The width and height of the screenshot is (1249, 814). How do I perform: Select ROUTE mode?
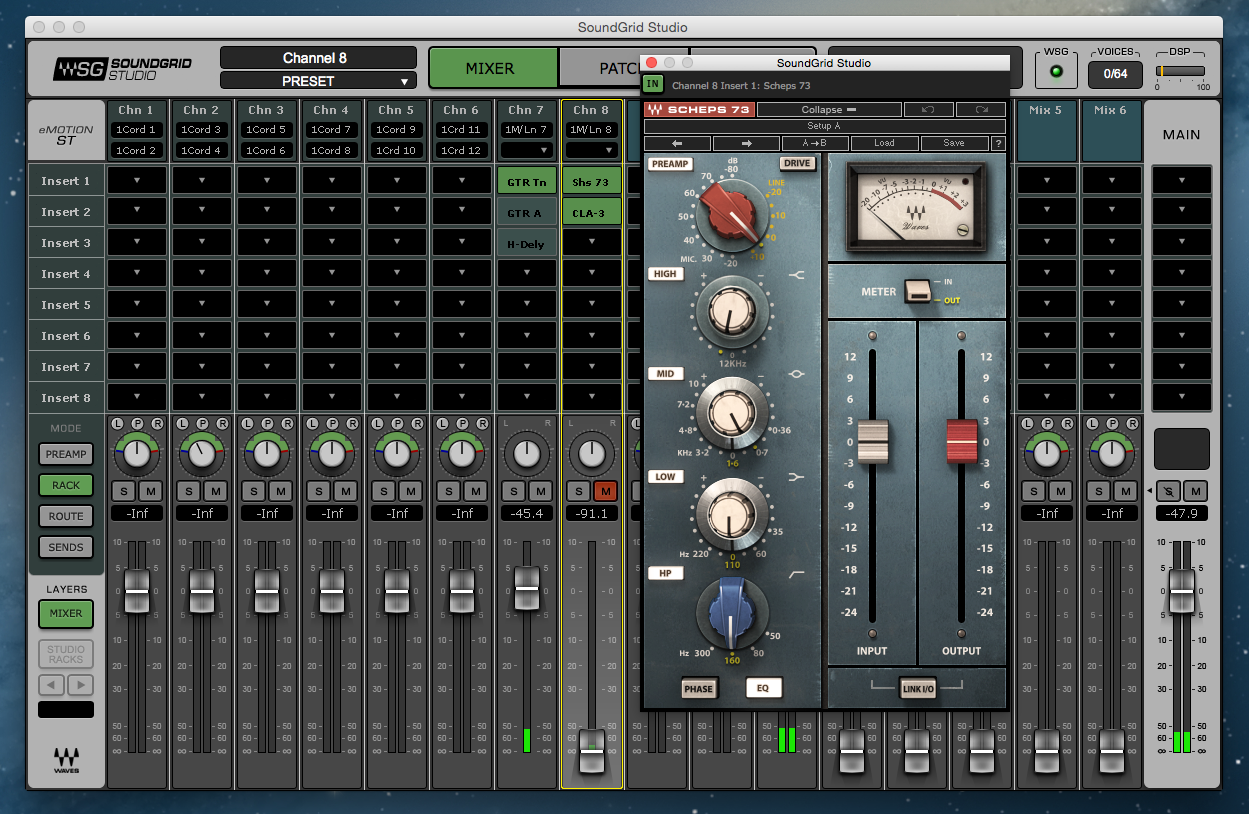[66, 516]
